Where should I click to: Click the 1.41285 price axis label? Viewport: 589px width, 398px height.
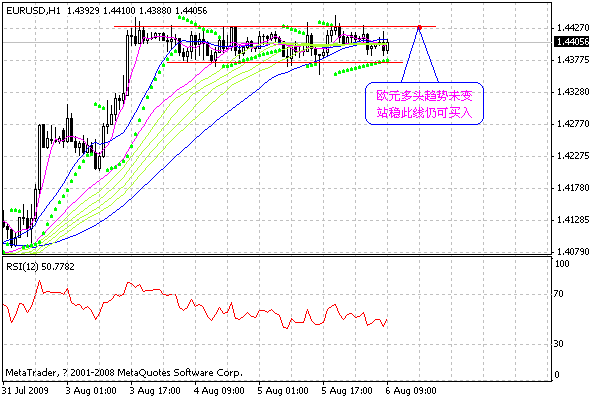pyautogui.click(x=572, y=219)
